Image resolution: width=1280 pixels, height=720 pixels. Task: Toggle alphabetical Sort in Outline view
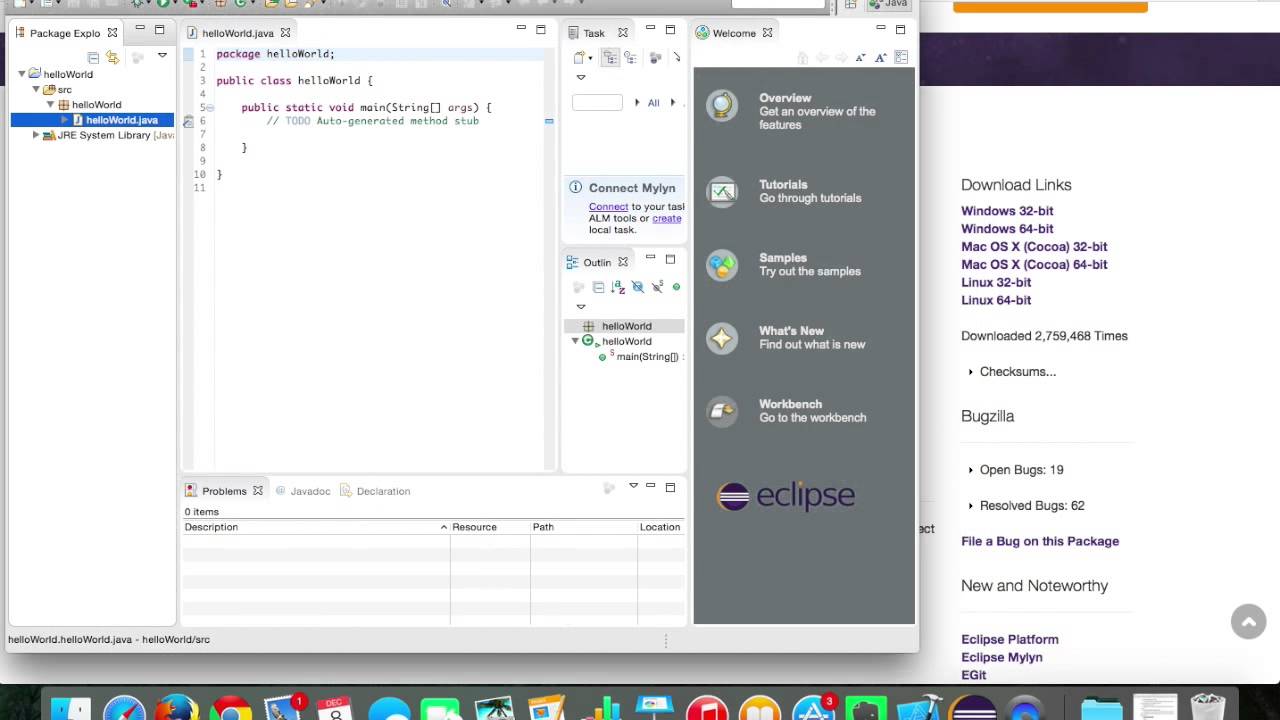[x=618, y=287]
